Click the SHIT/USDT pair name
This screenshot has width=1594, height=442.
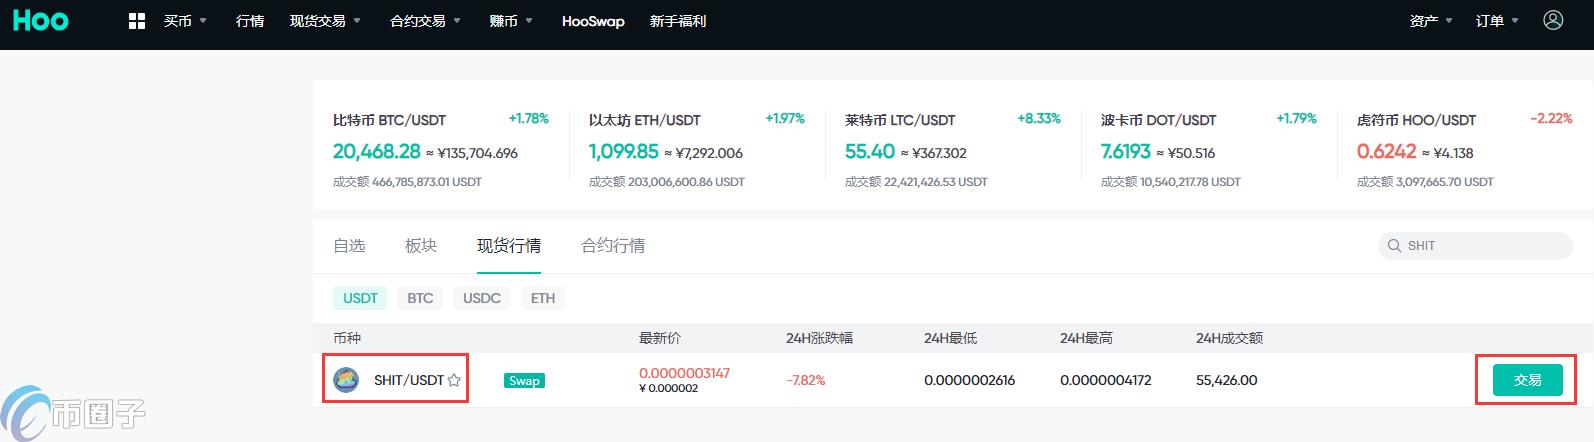408,380
